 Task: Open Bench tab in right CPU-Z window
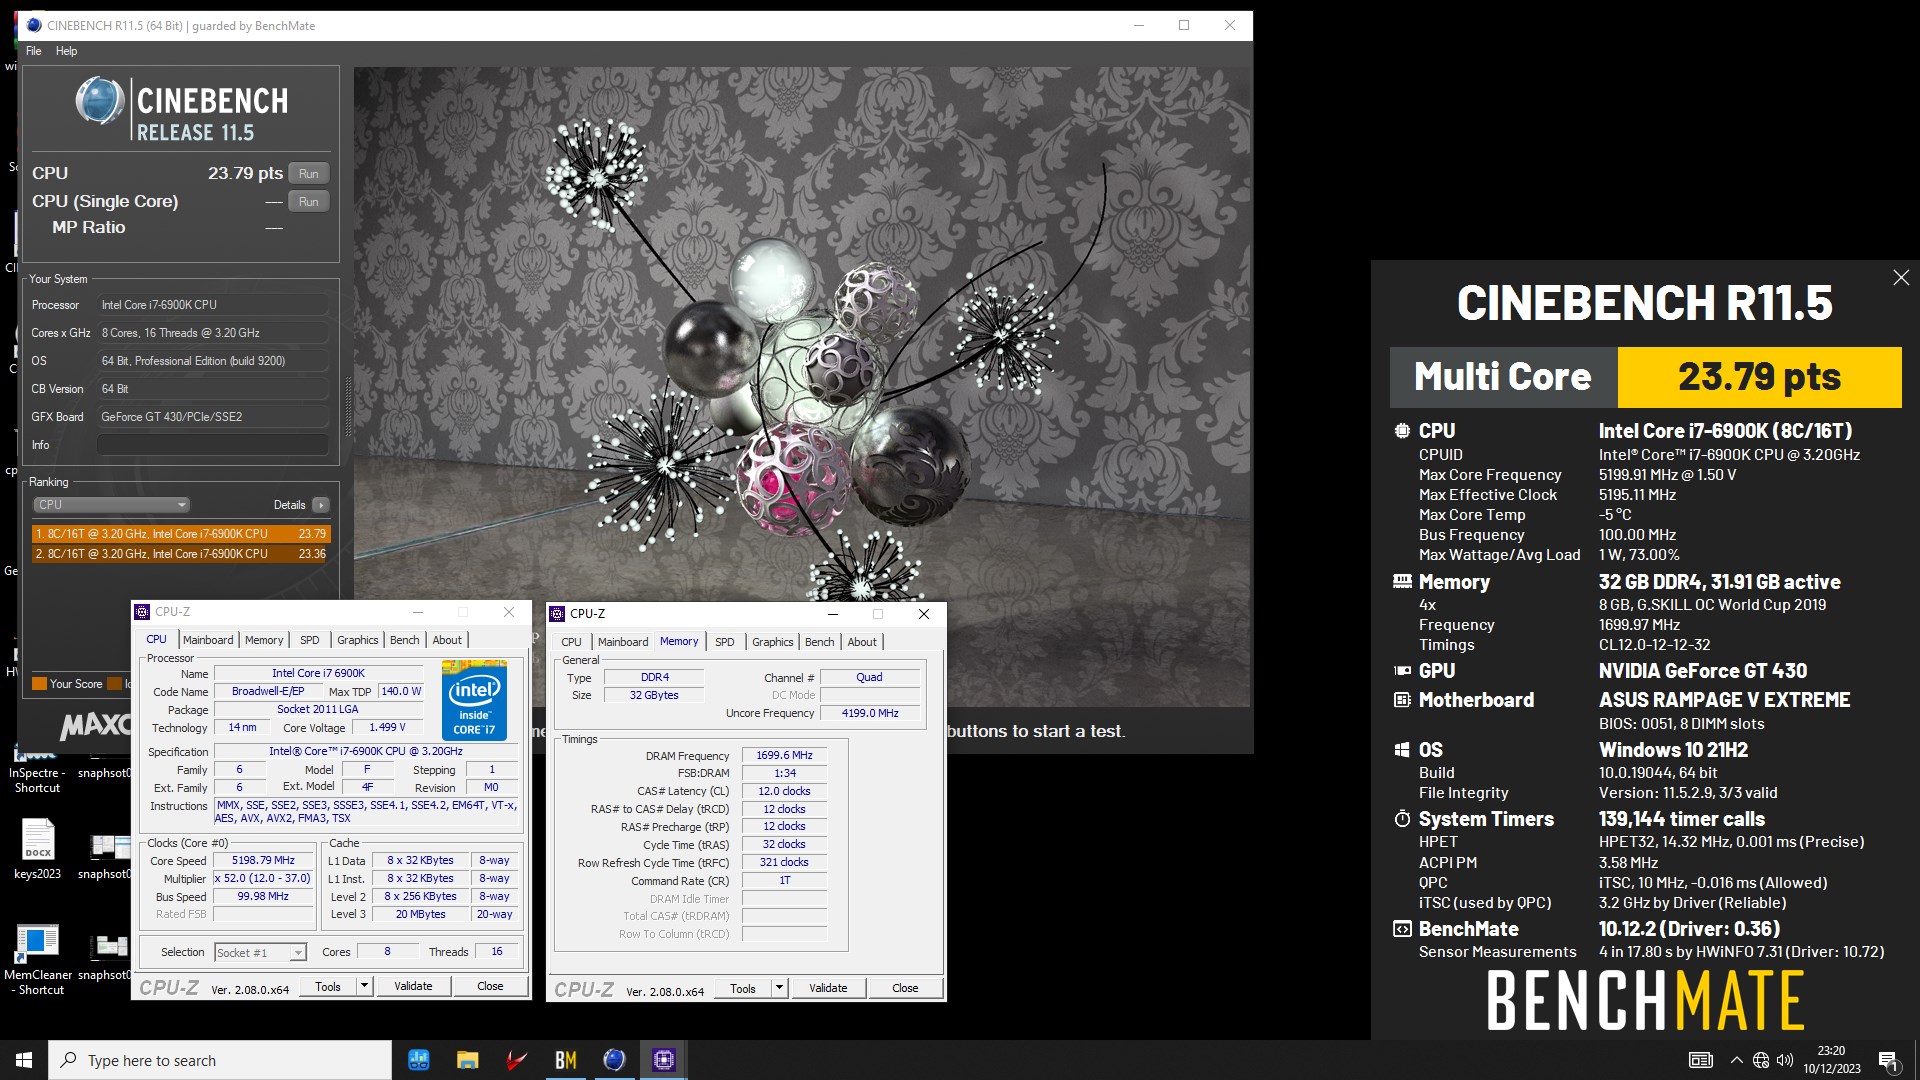[x=820, y=642]
